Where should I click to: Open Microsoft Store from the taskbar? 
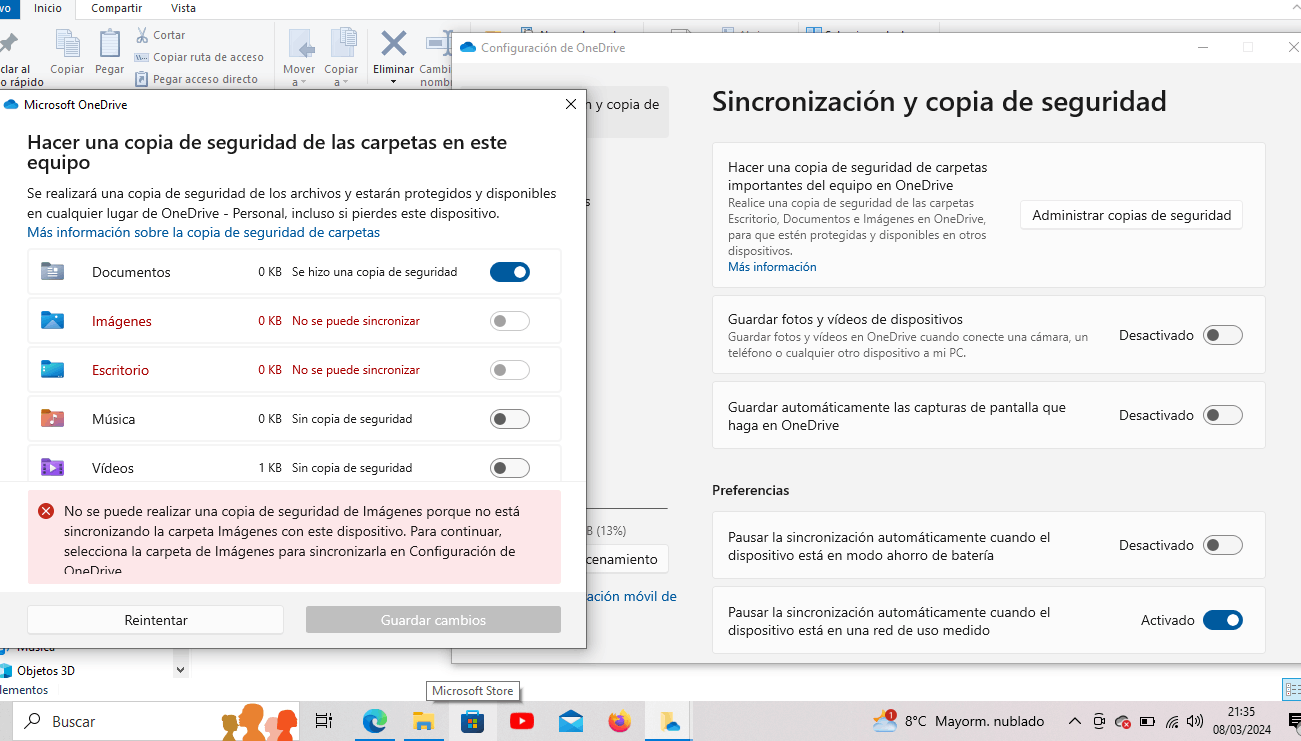coord(472,721)
